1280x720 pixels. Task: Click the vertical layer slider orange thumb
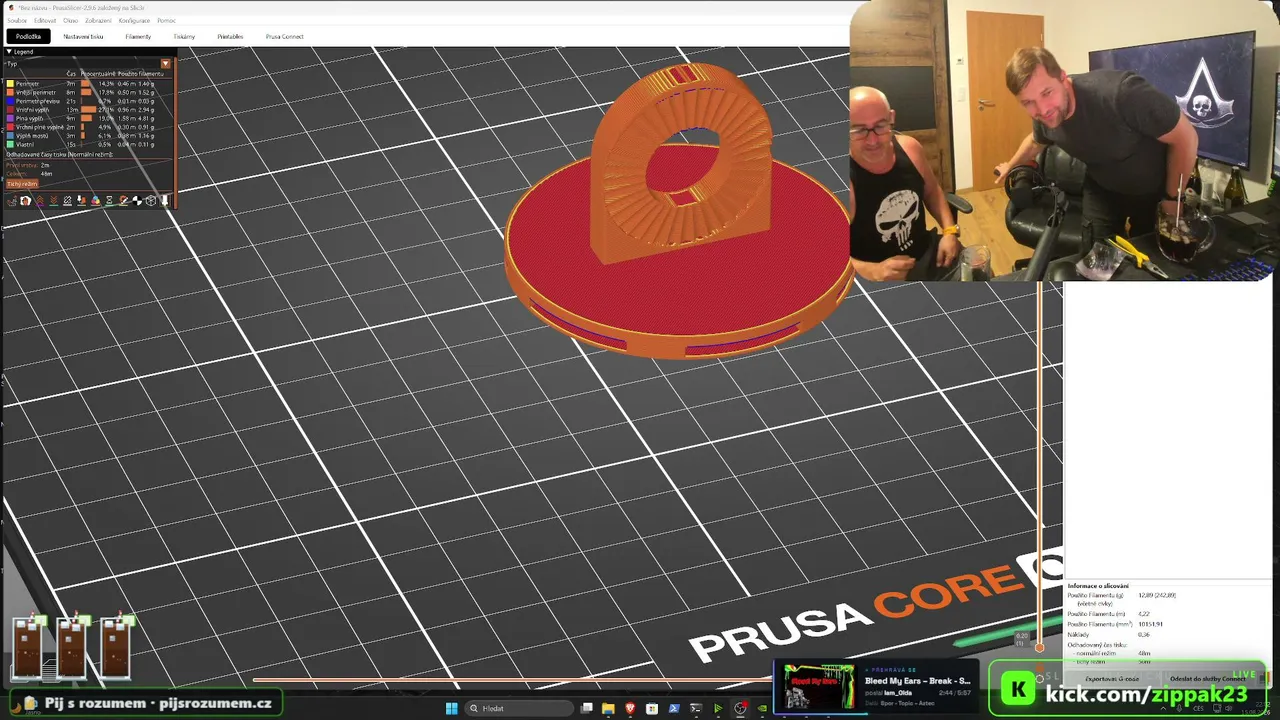coord(1039,647)
